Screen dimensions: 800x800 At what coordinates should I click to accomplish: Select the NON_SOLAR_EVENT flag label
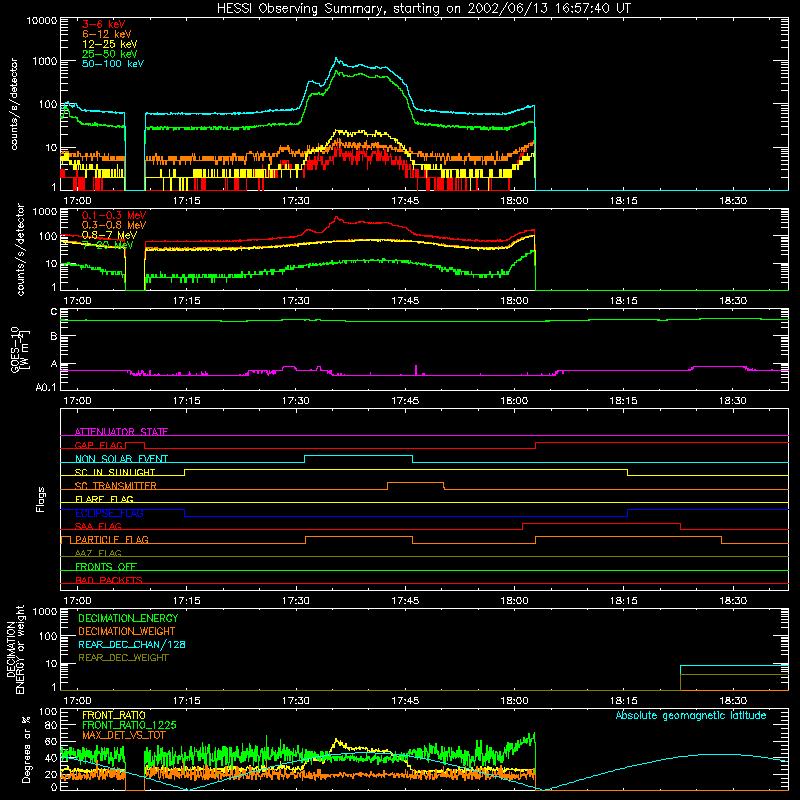pyautogui.click(x=121, y=459)
